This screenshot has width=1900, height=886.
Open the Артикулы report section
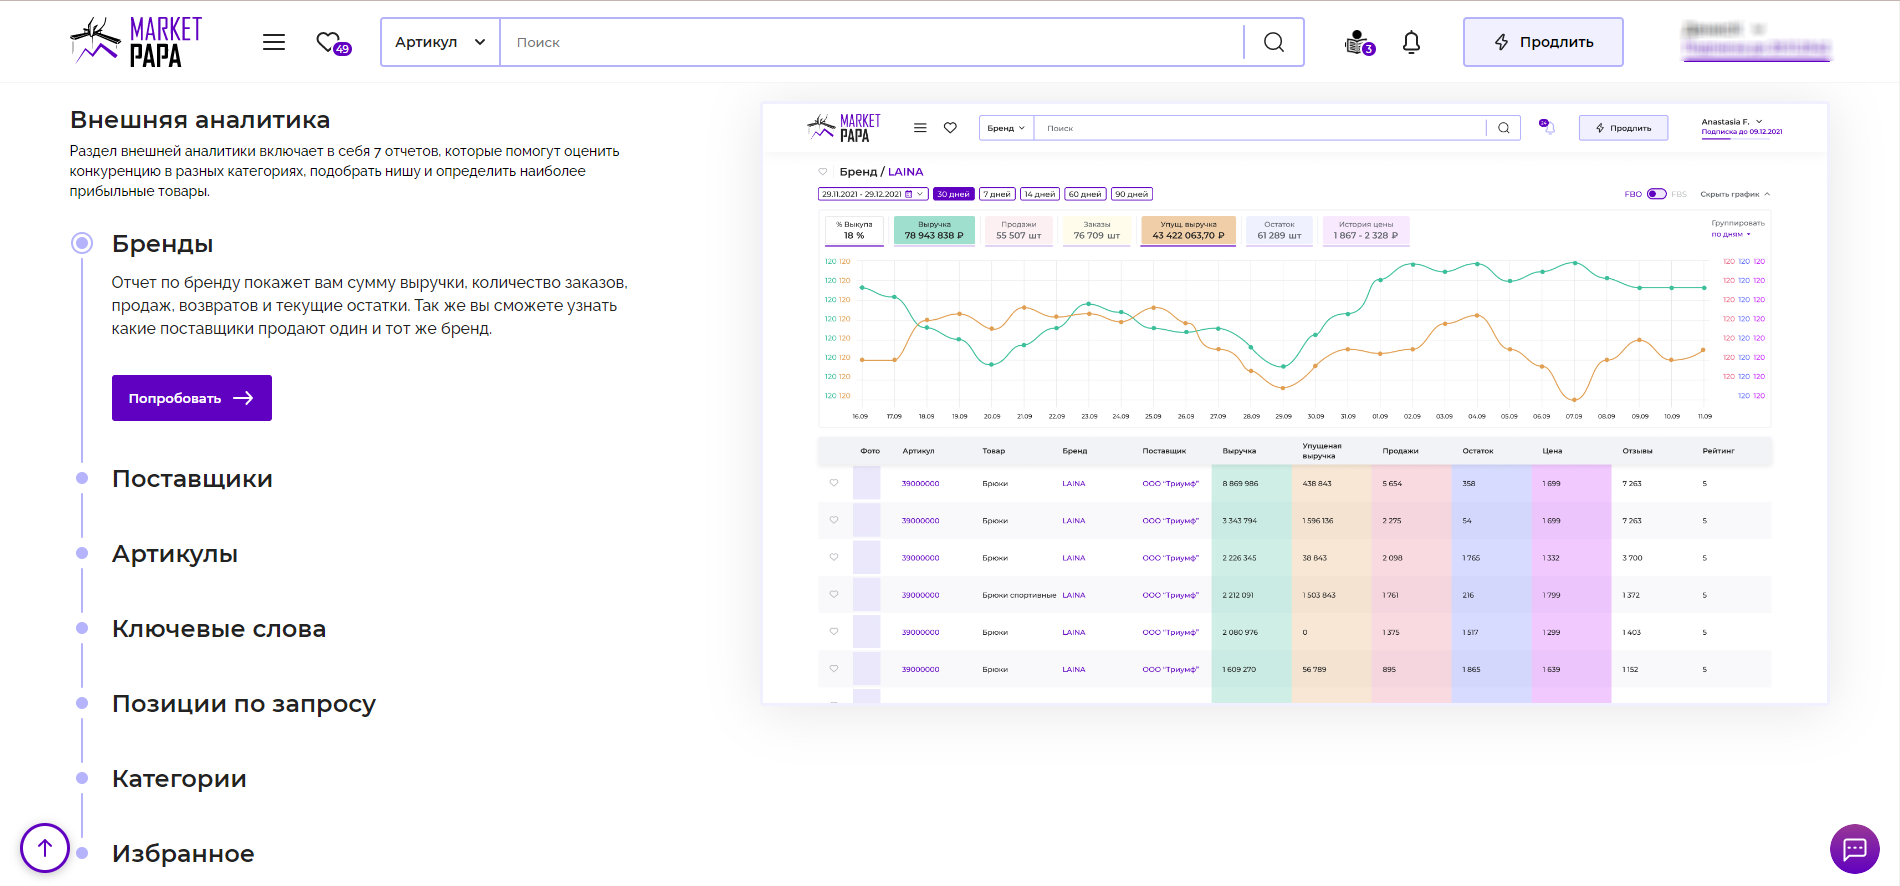click(x=175, y=554)
